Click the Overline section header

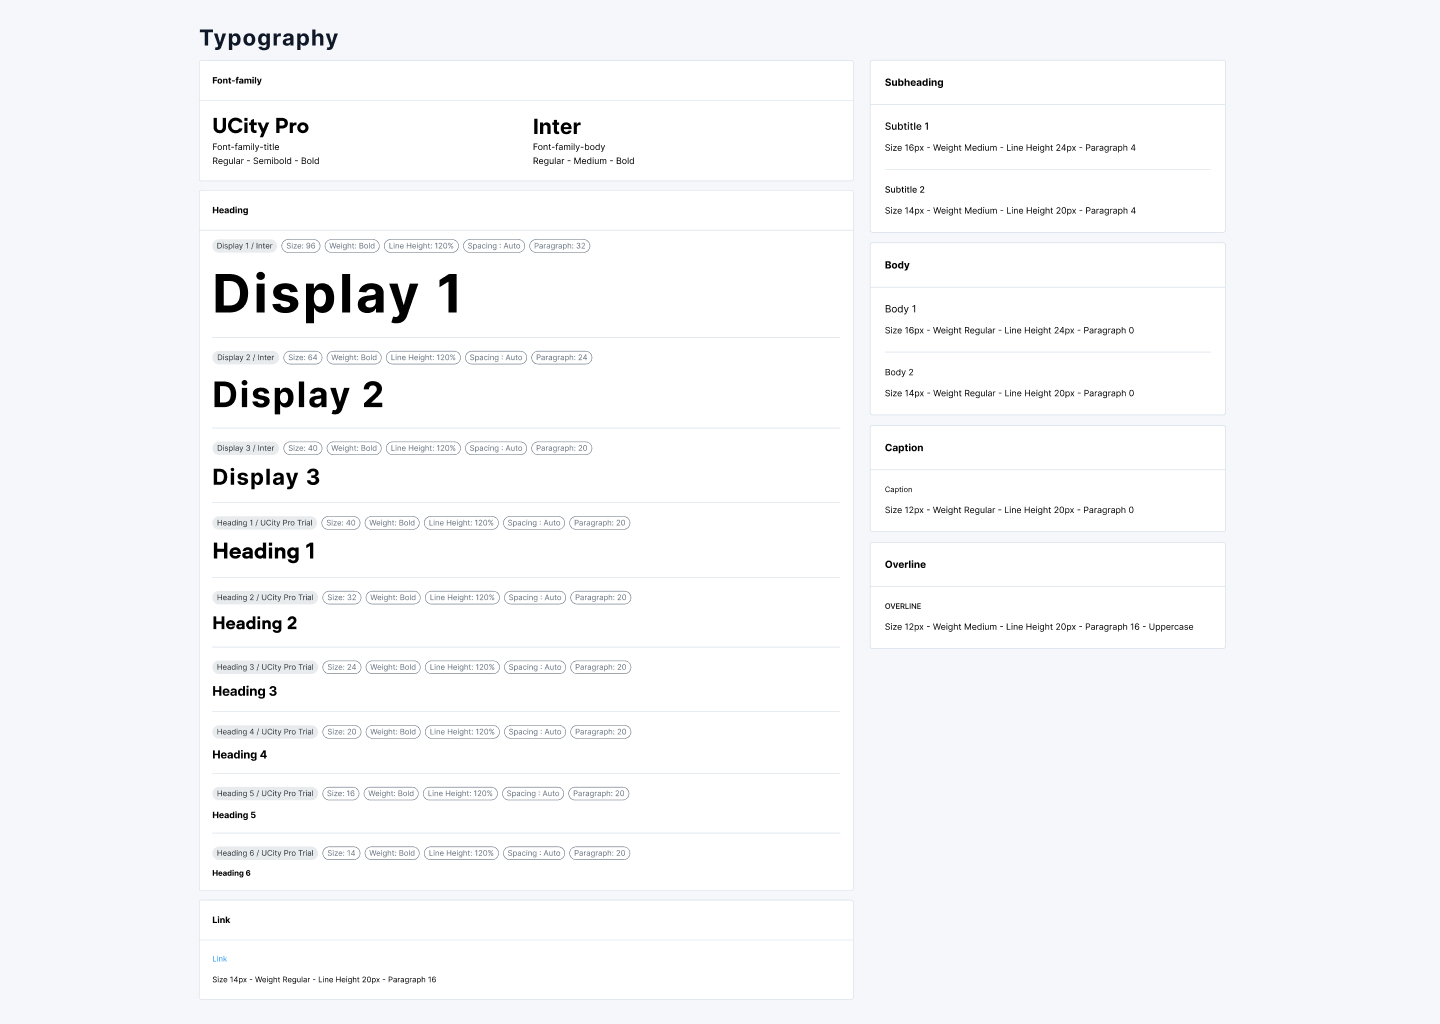pyautogui.click(x=904, y=564)
